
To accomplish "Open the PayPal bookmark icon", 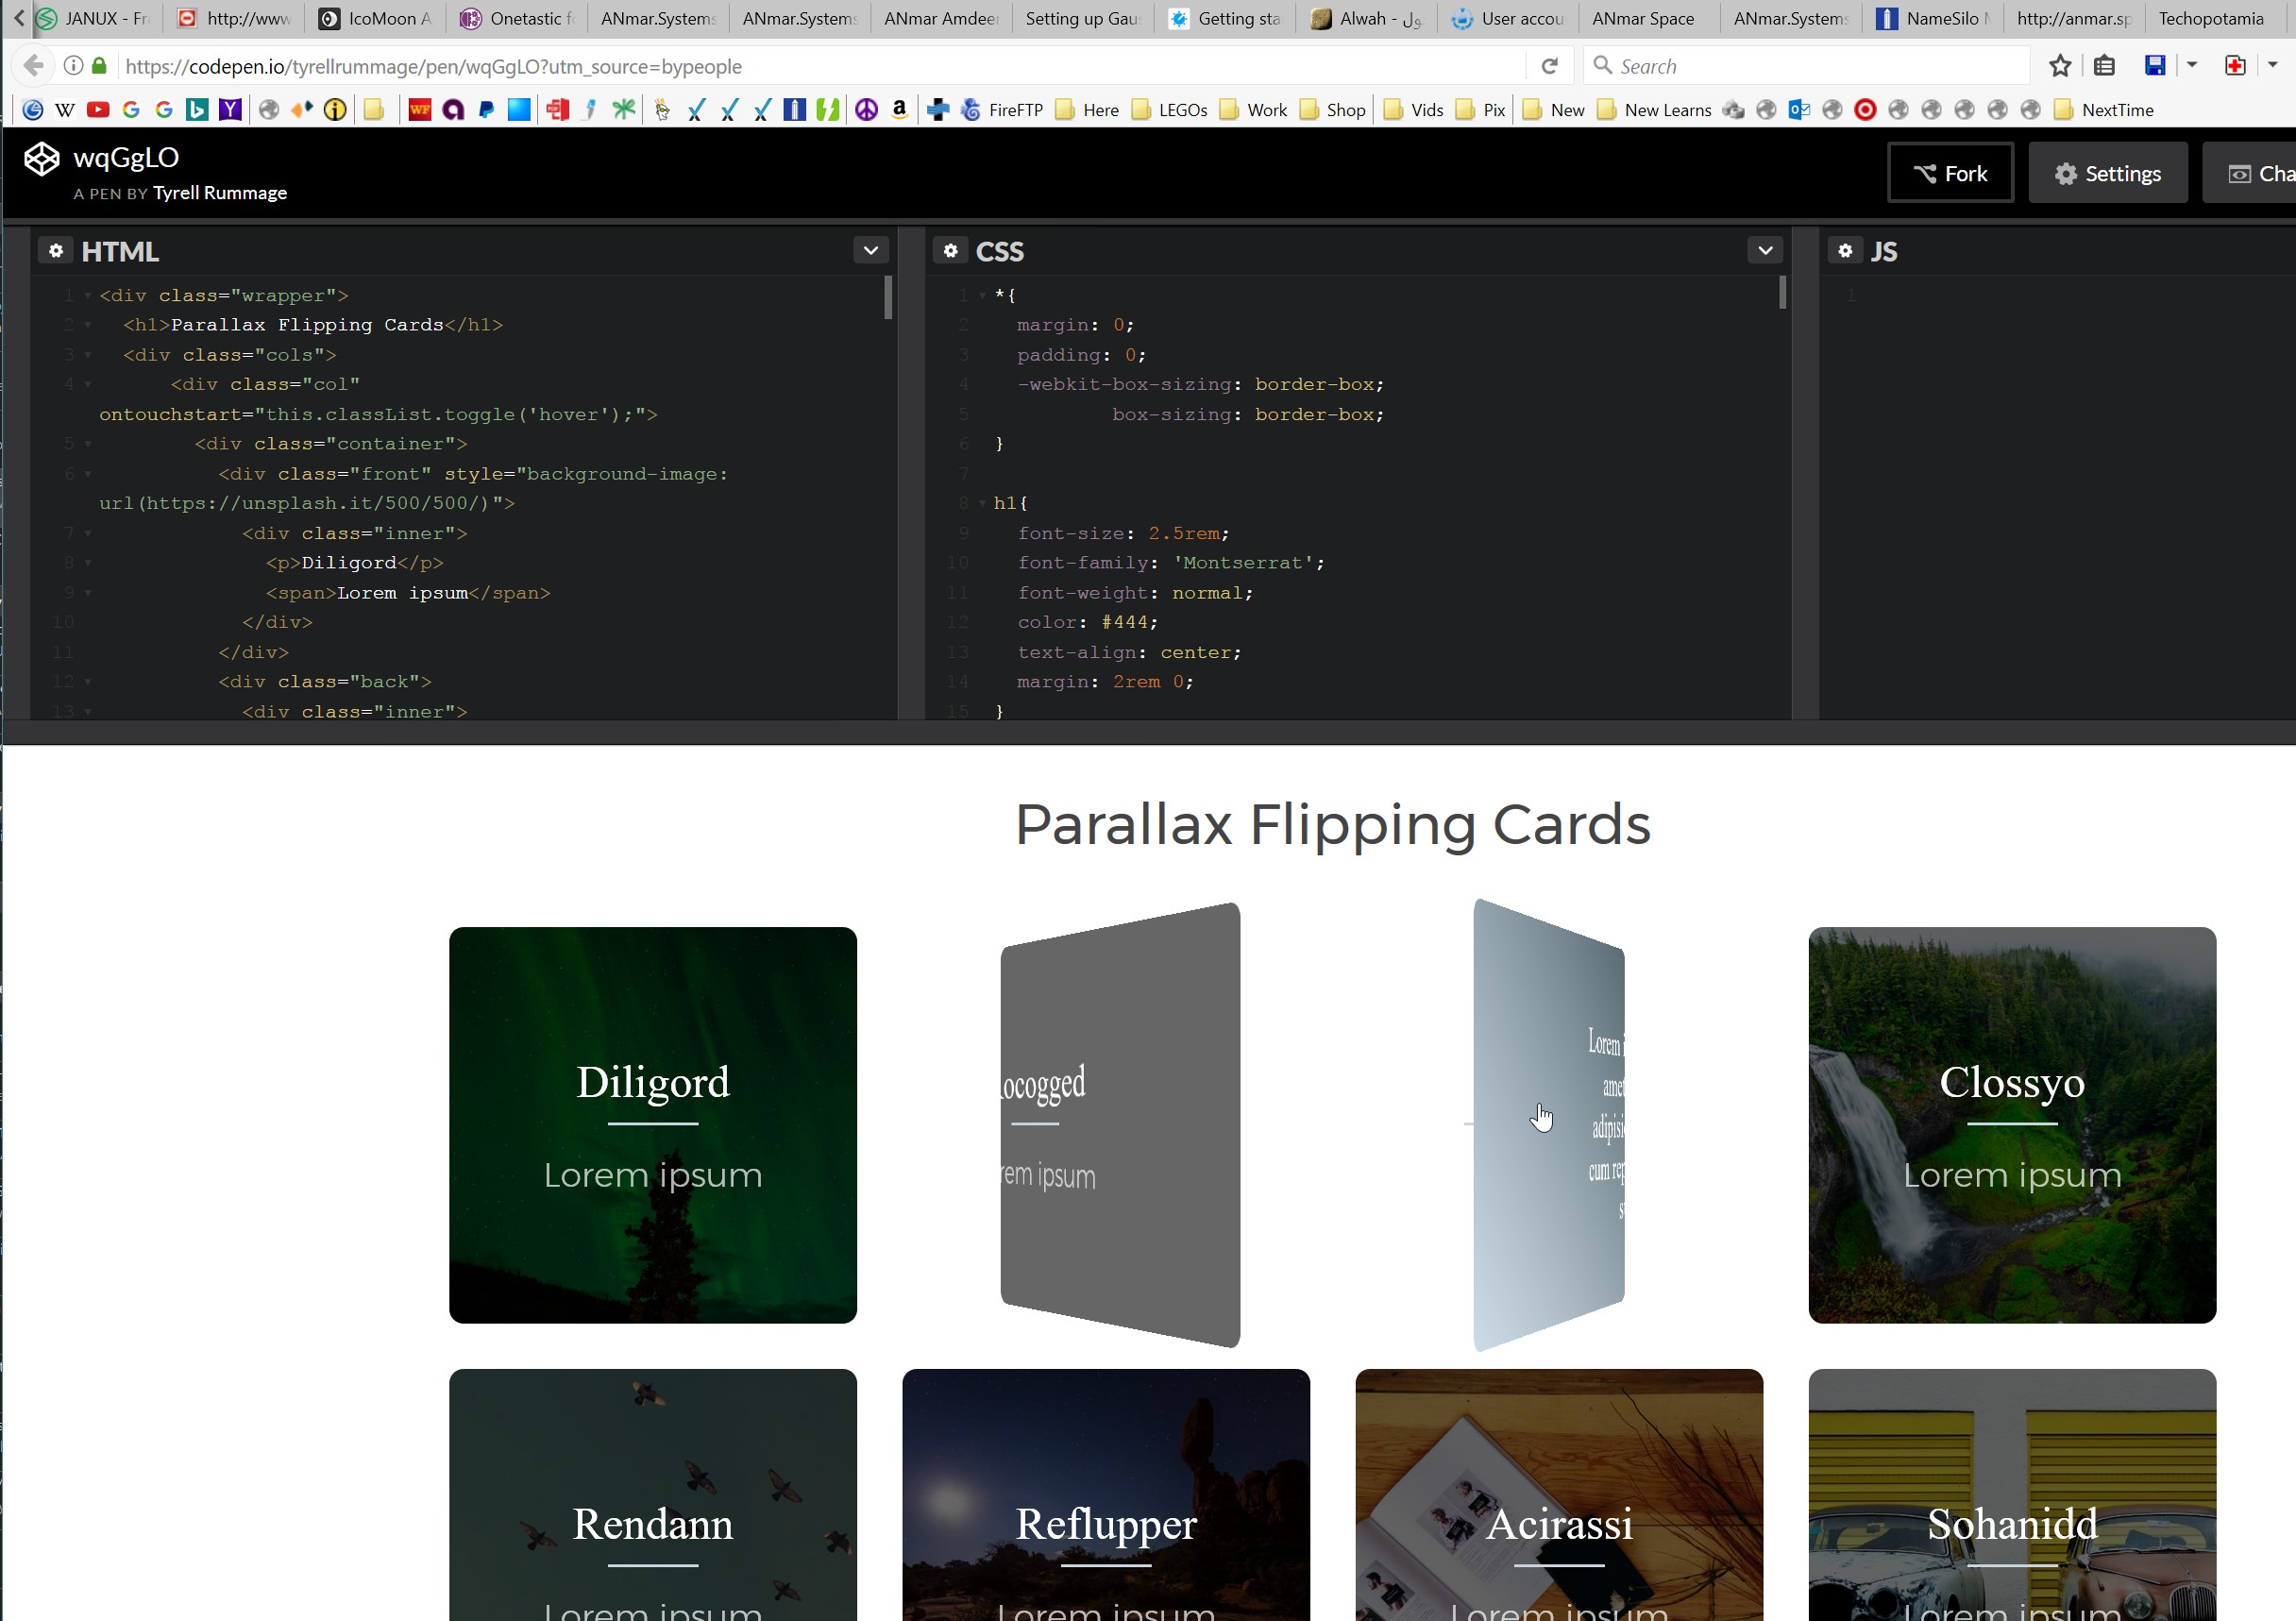I will pos(486,110).
